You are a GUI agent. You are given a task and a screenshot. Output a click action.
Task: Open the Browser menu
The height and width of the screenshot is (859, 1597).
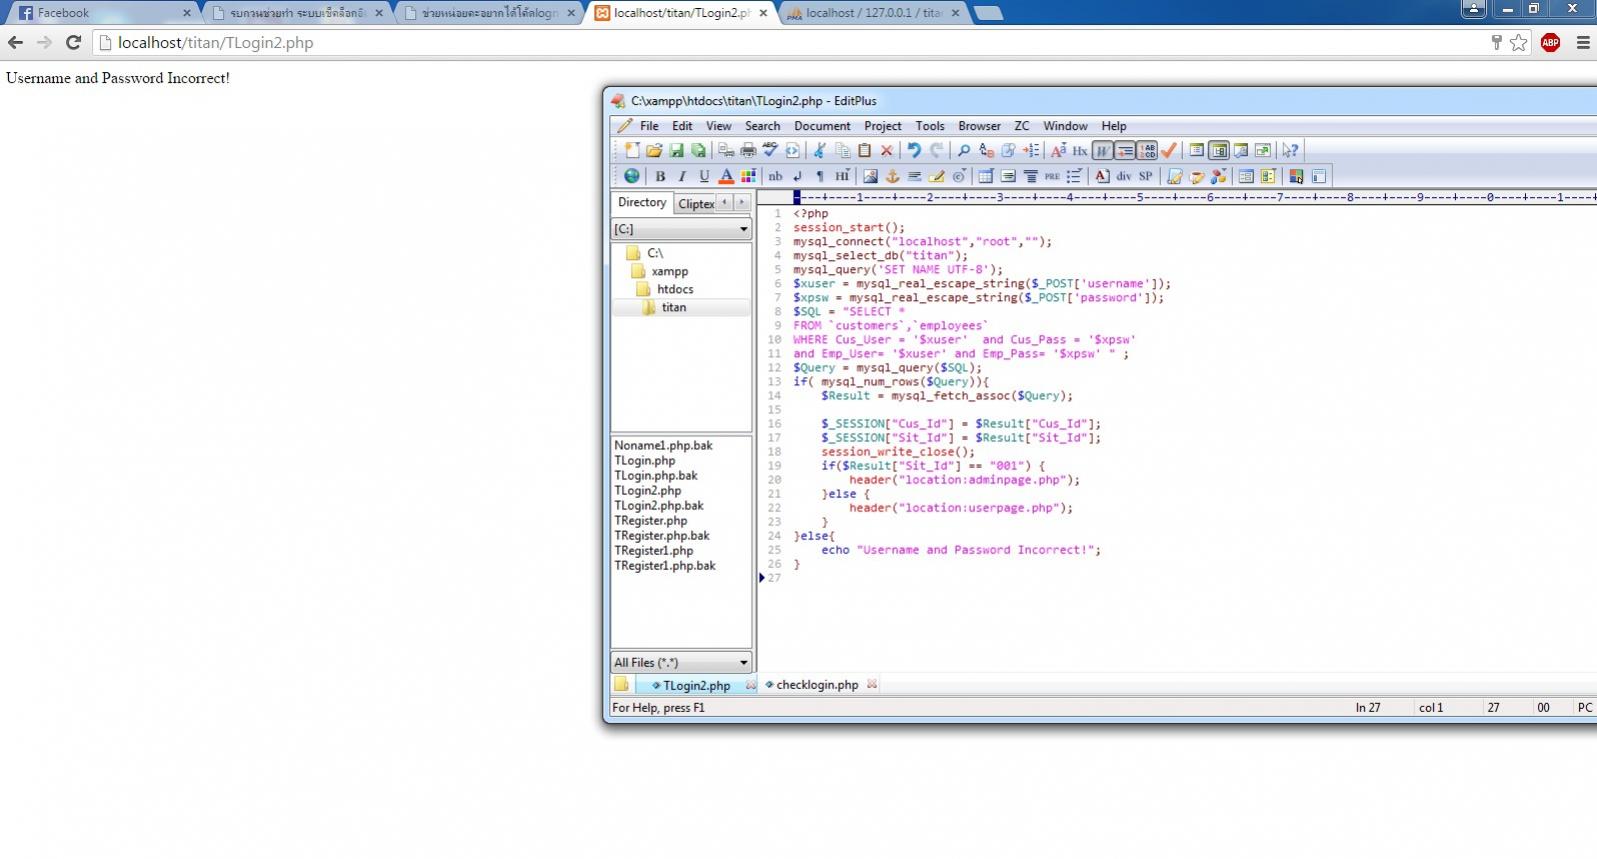pos(979,126)
